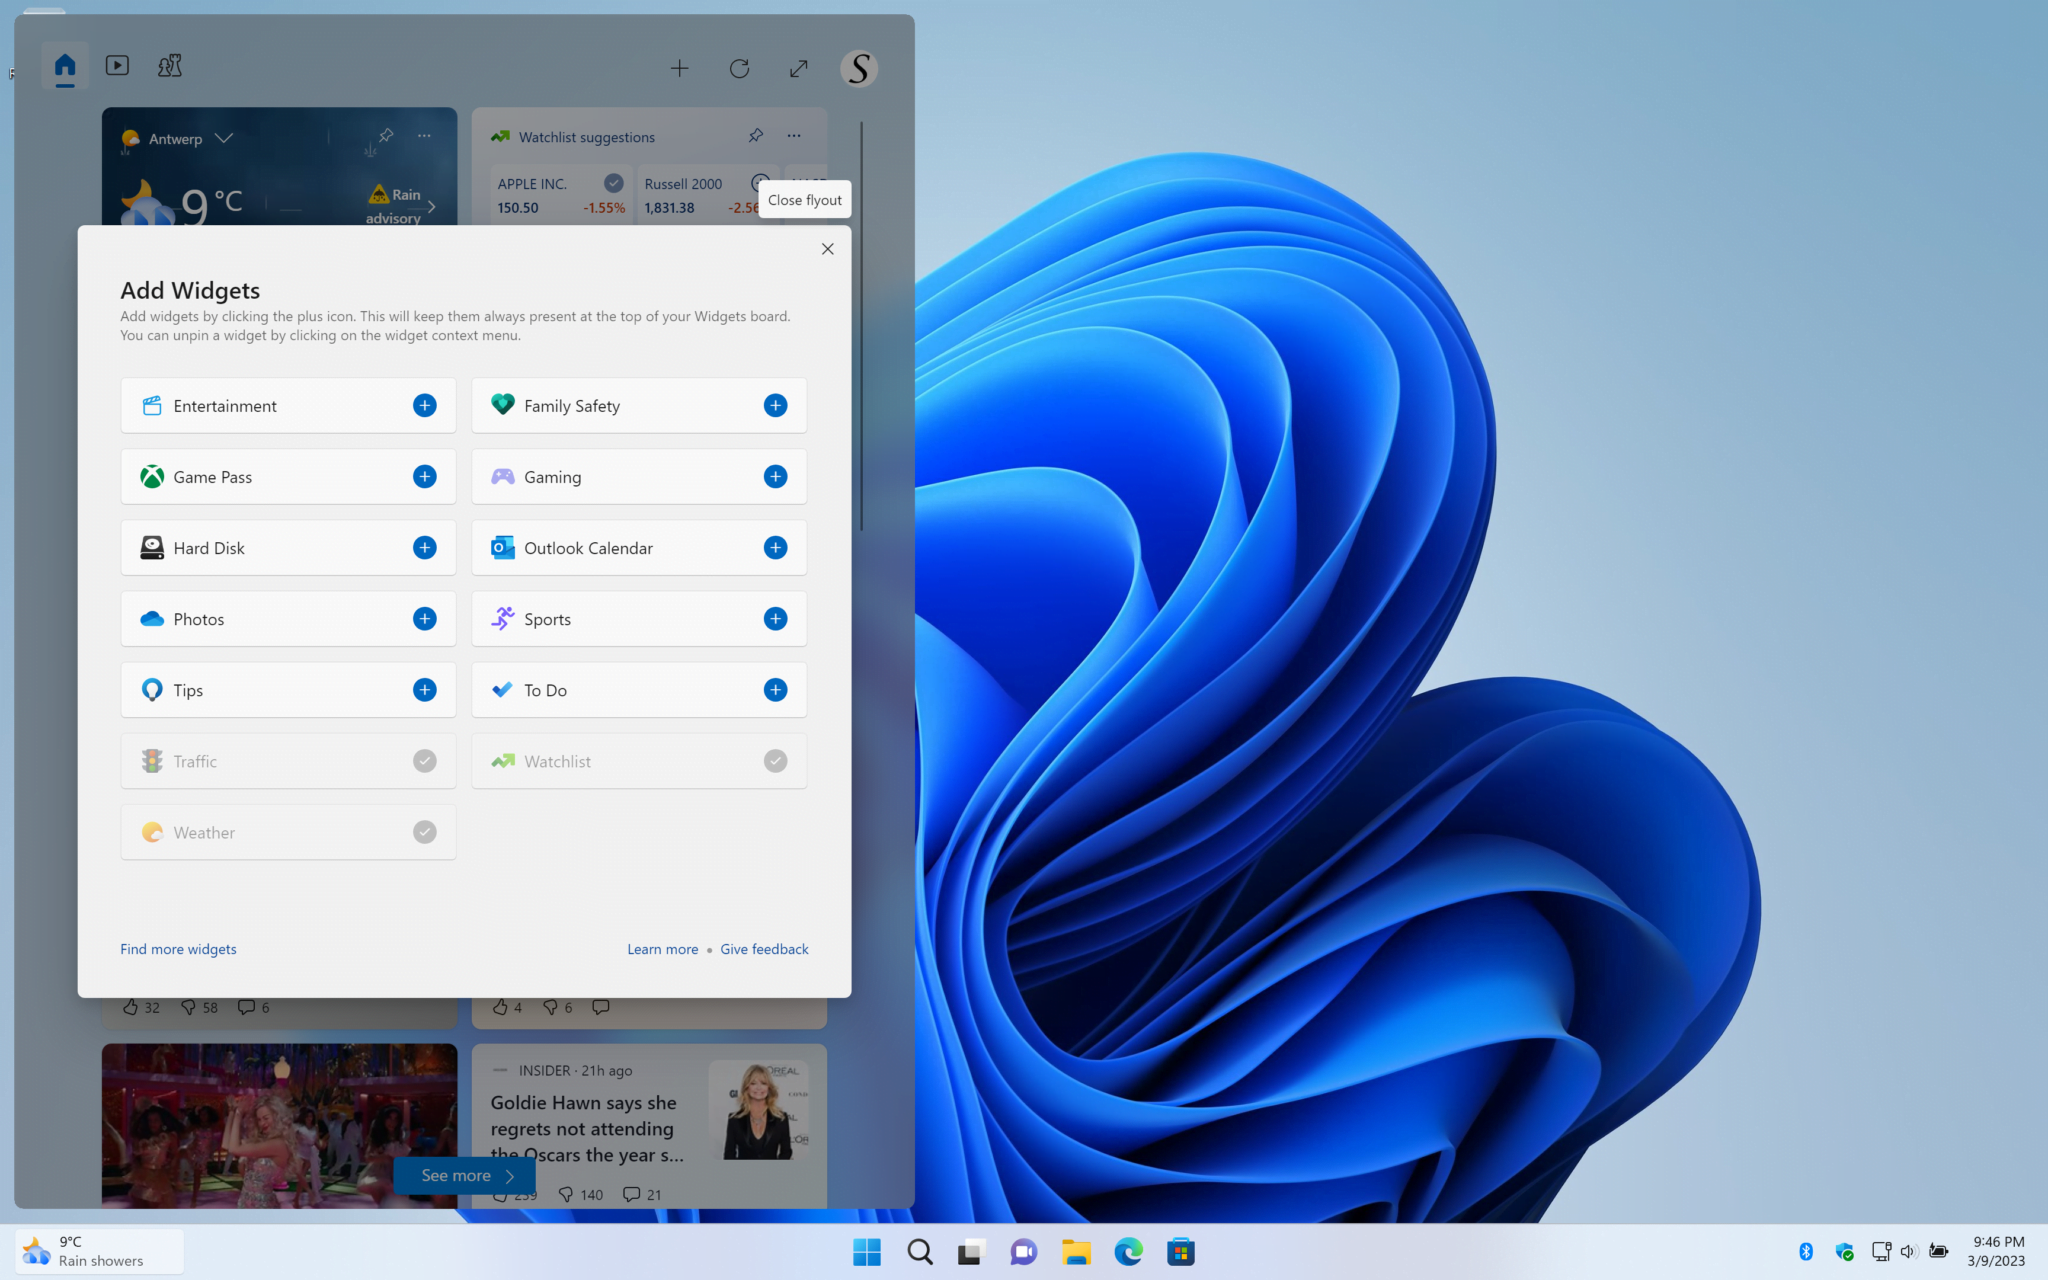
Task: Unpin the Watchlist widget
Action: click(775, 760)
